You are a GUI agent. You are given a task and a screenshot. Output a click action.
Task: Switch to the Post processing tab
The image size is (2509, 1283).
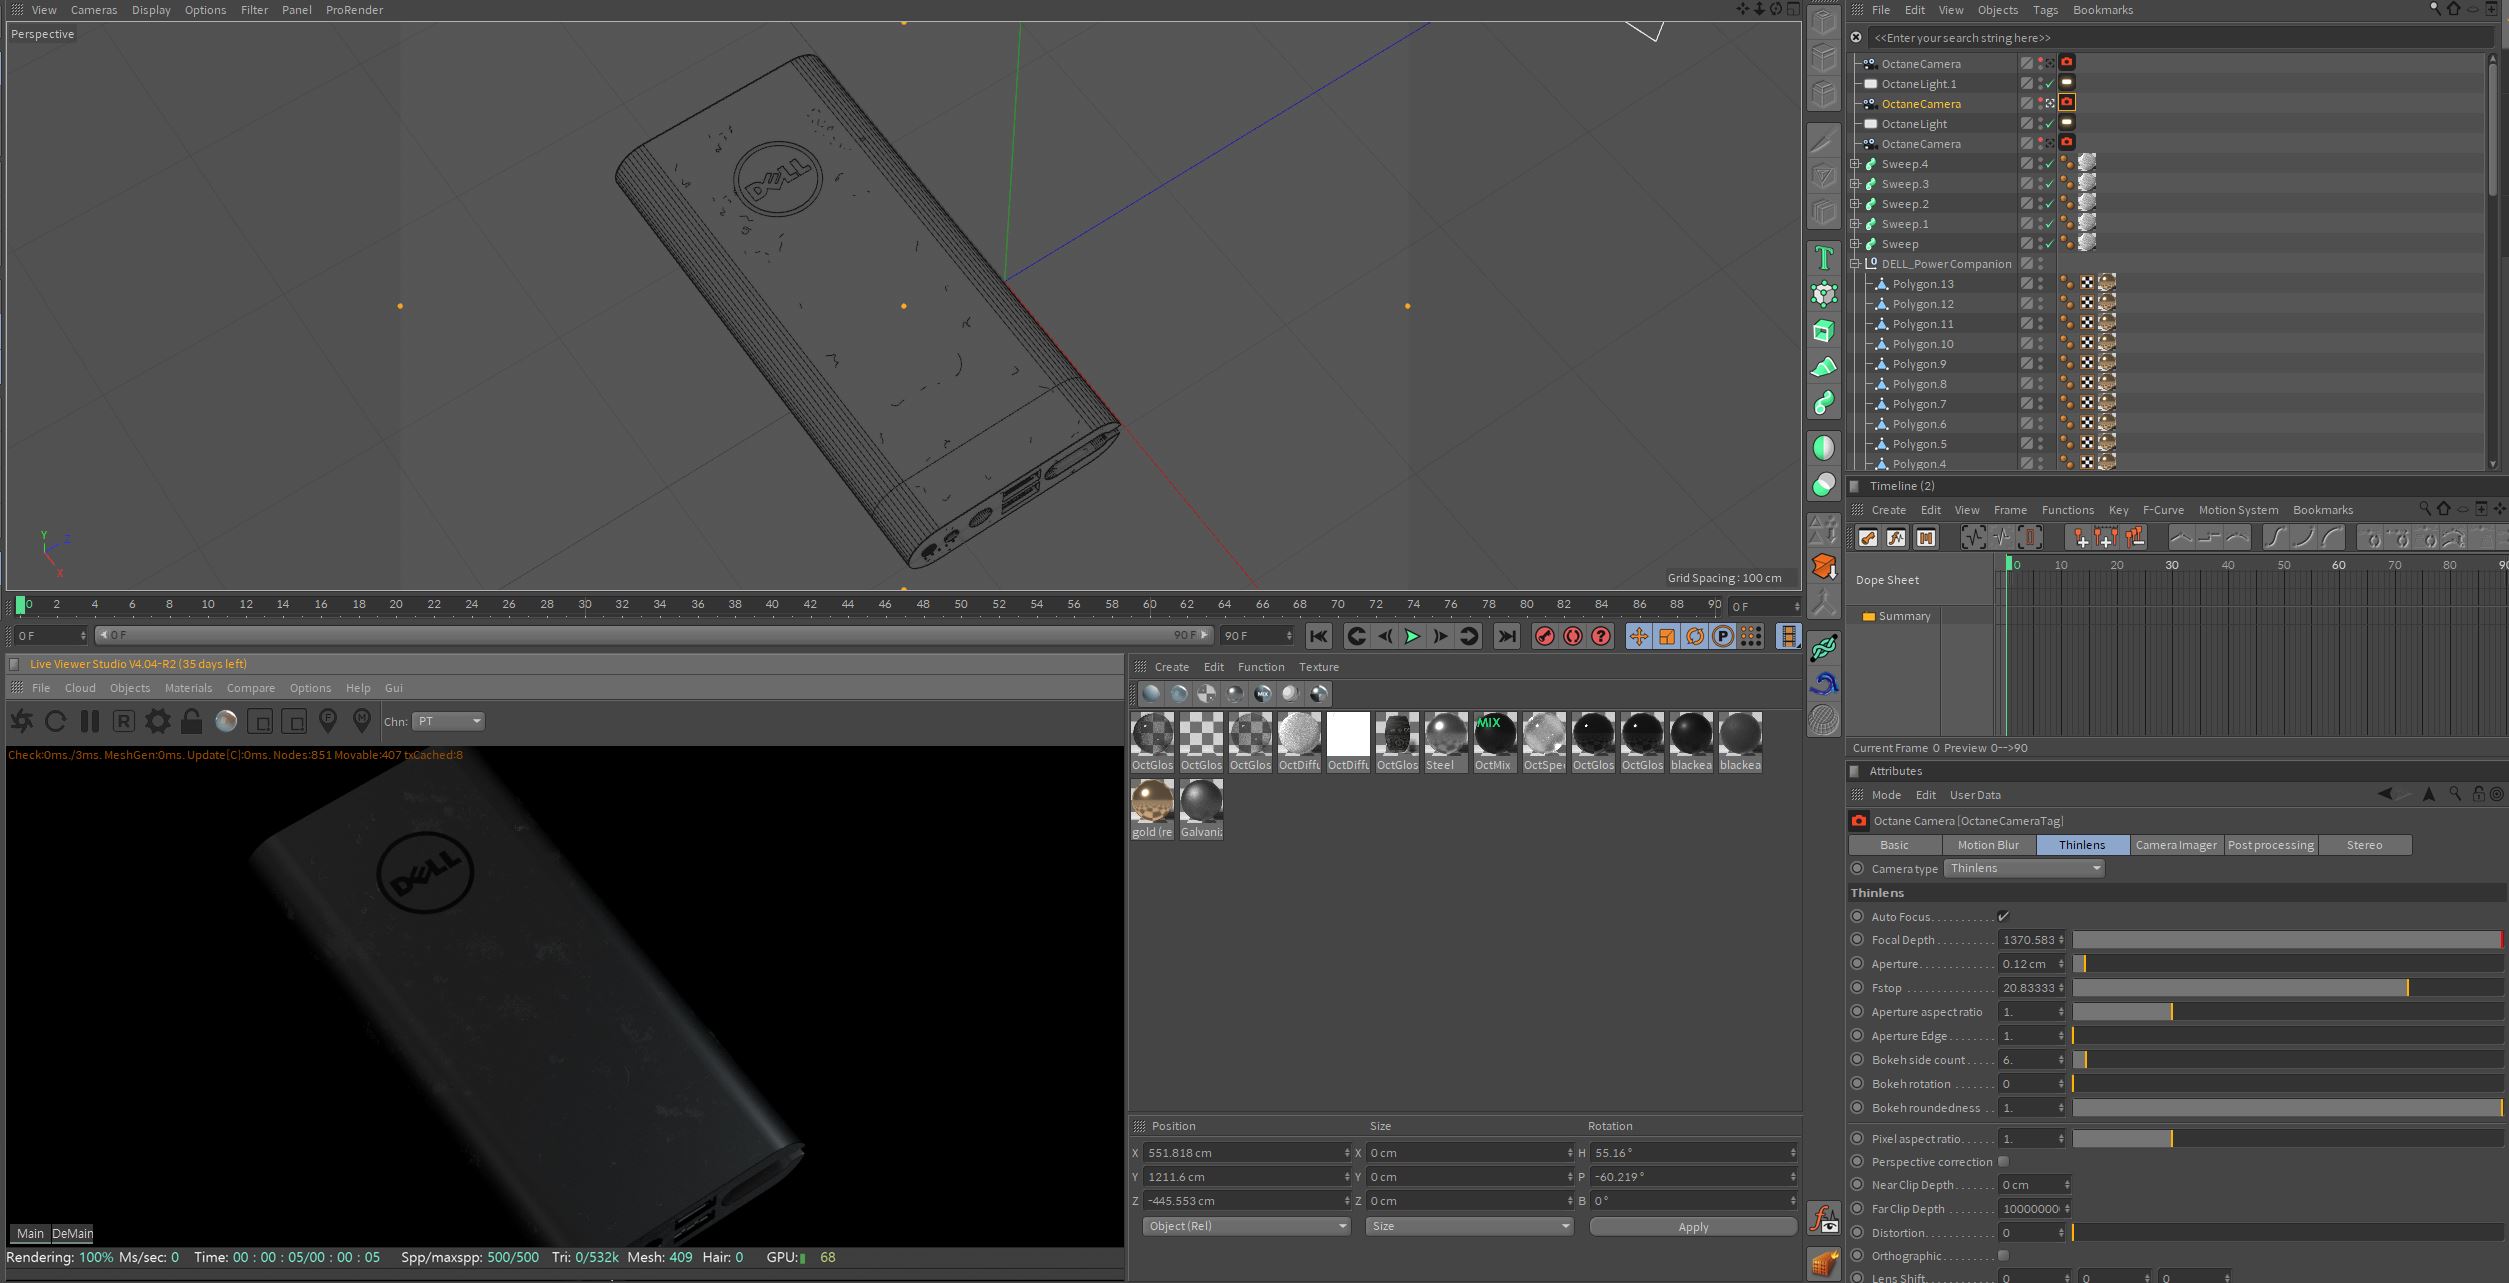tap(2270, 845)
